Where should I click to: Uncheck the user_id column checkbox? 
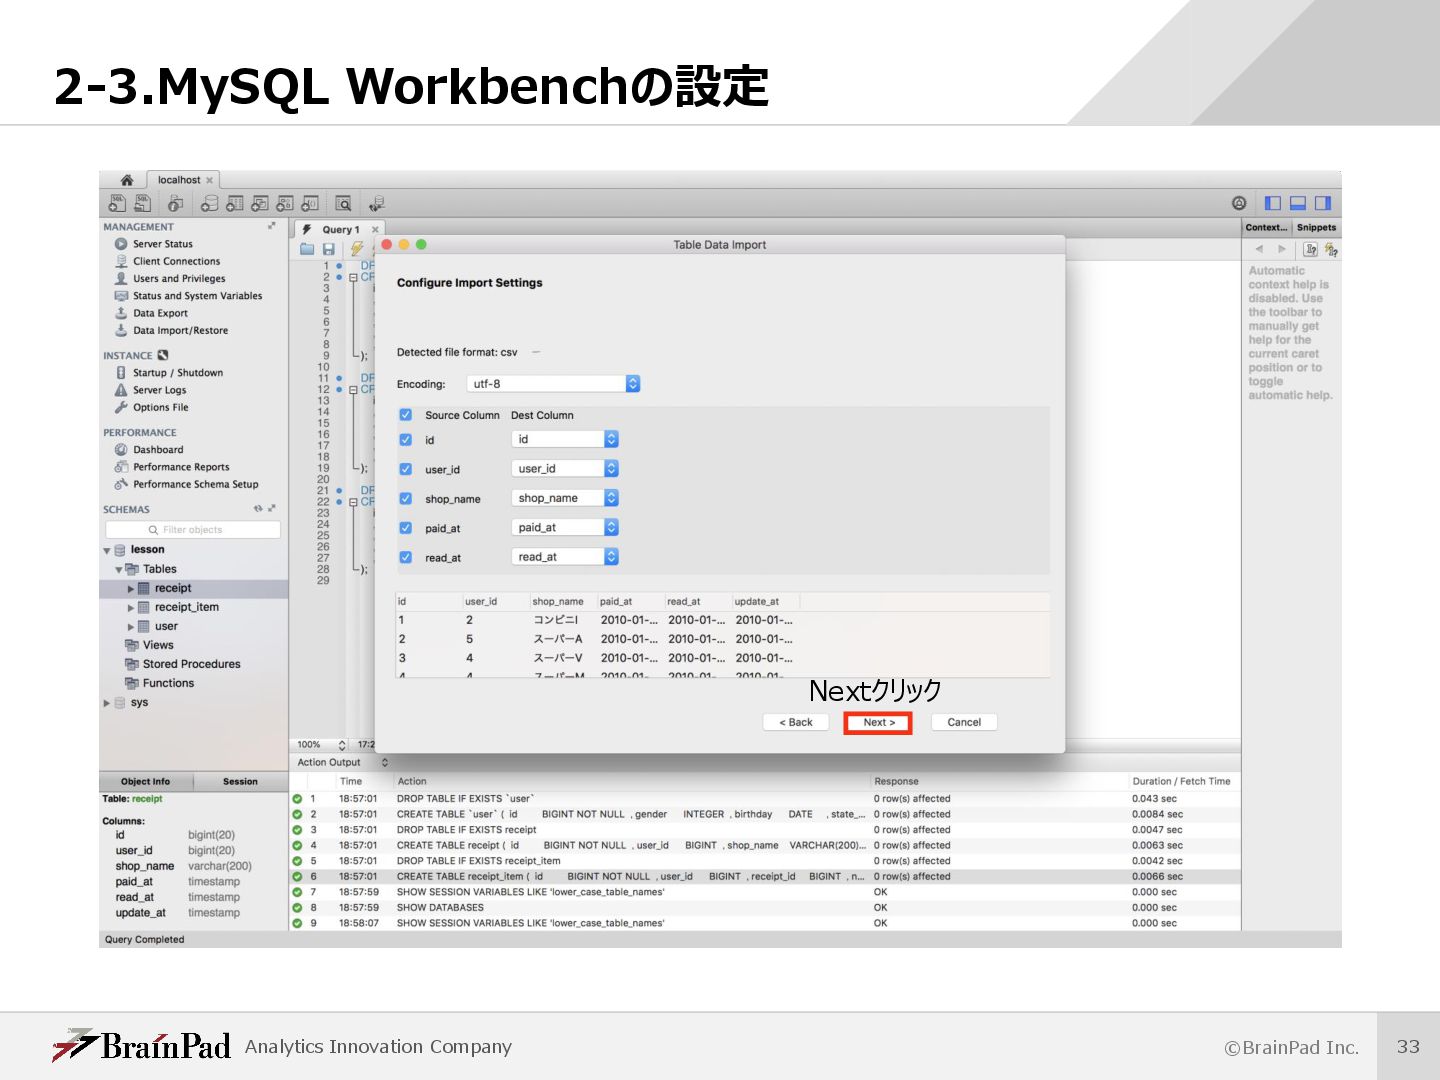(x=406, y=469)
